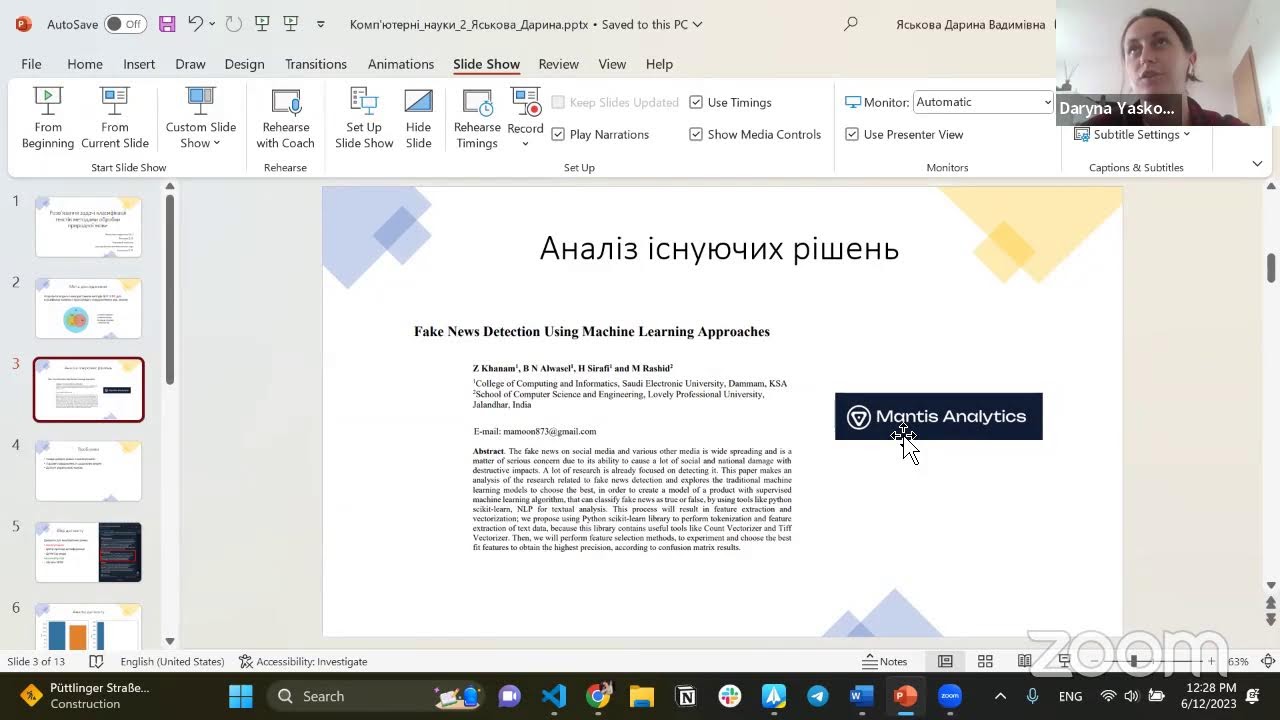Click the spell check book icon

coord(96,661)
